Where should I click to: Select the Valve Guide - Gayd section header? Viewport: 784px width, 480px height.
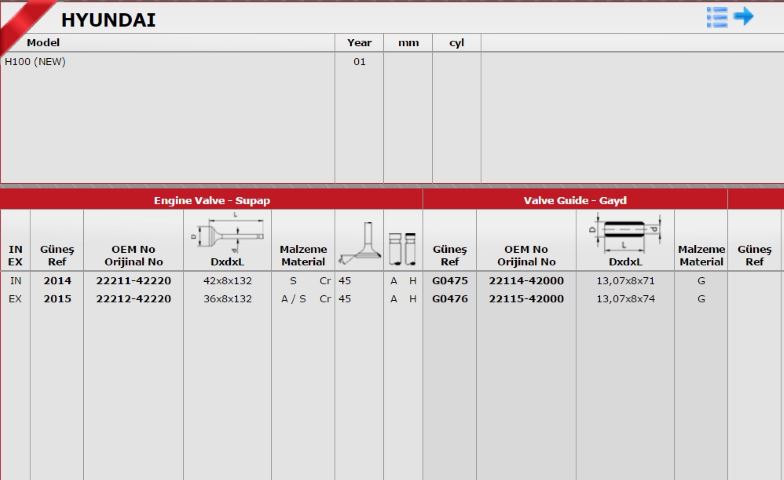[575, 200]
